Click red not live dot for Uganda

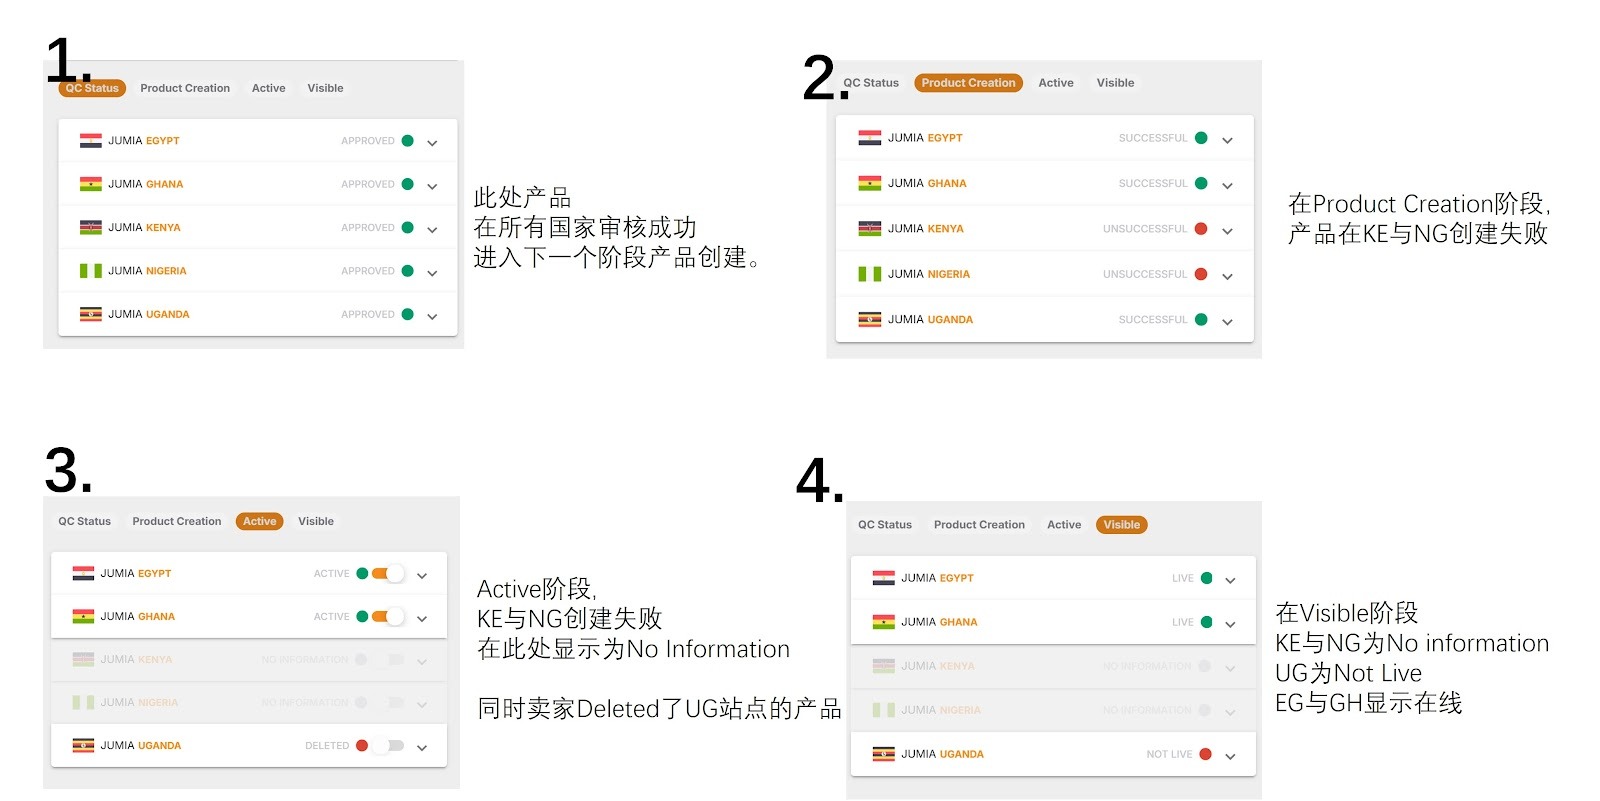click(1206, 754)
